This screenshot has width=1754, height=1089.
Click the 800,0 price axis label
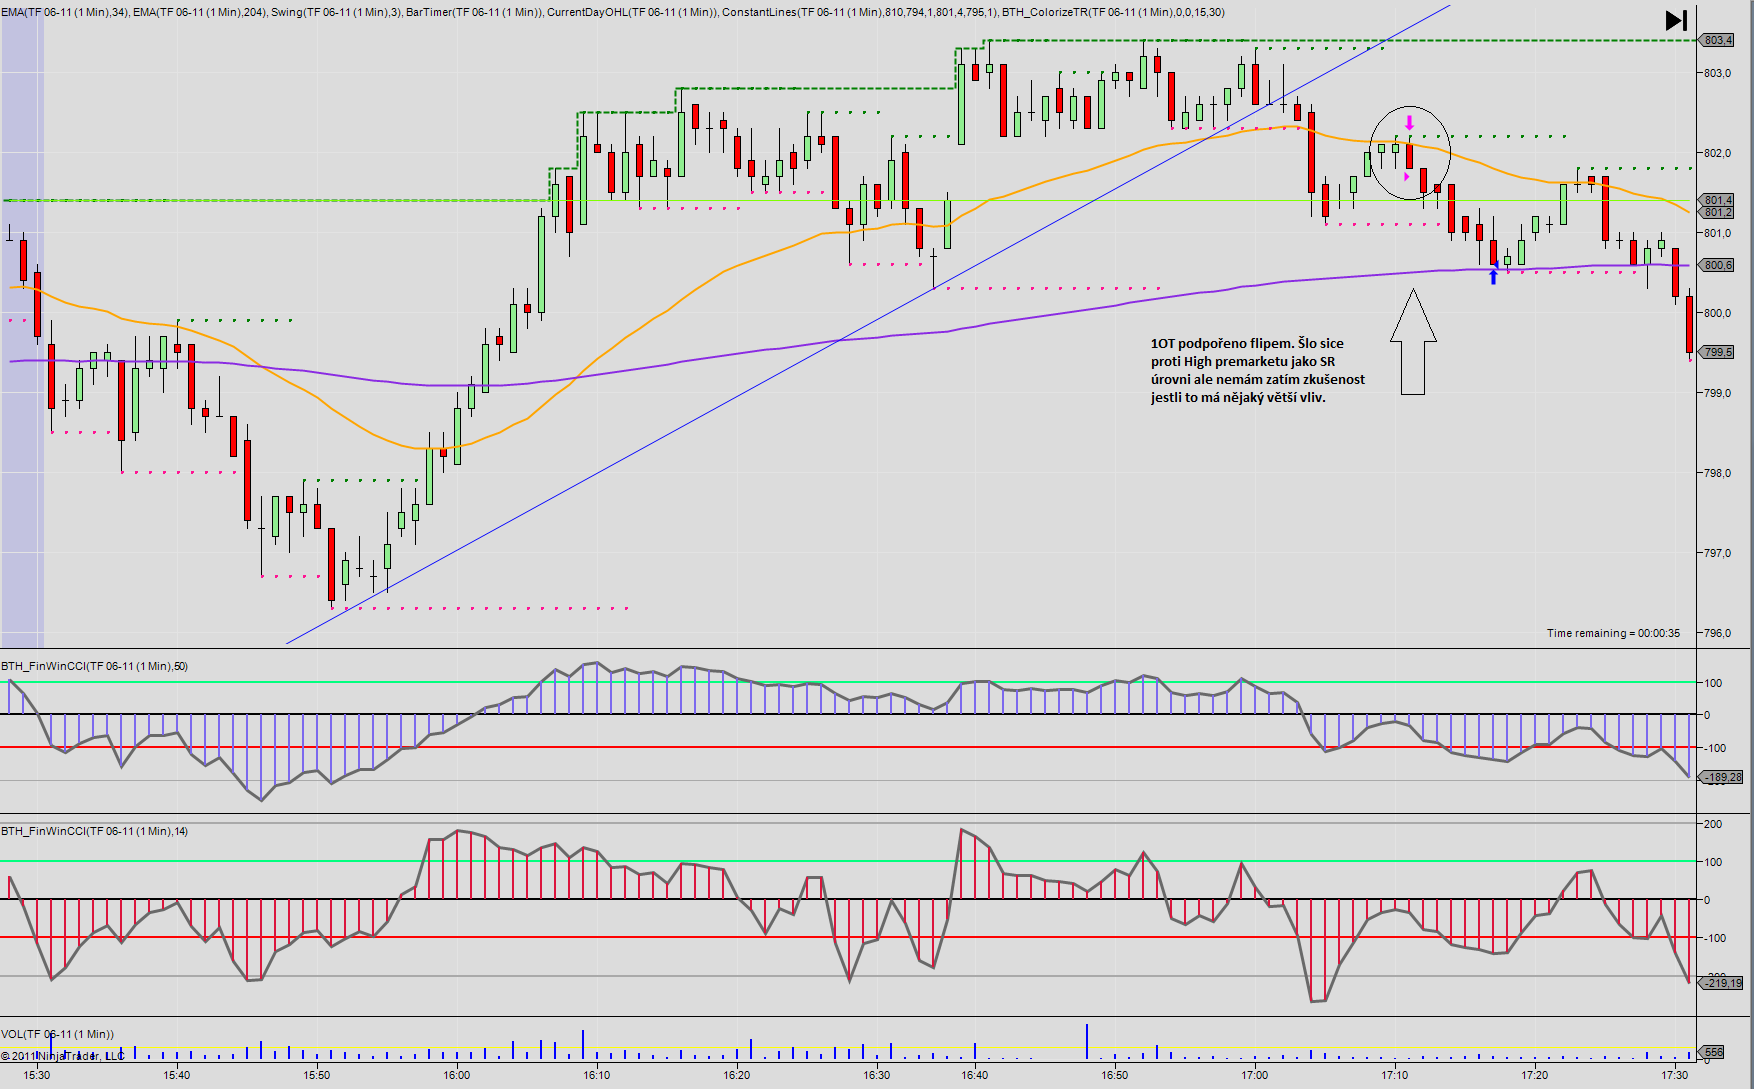click(x=1717, y=313)
